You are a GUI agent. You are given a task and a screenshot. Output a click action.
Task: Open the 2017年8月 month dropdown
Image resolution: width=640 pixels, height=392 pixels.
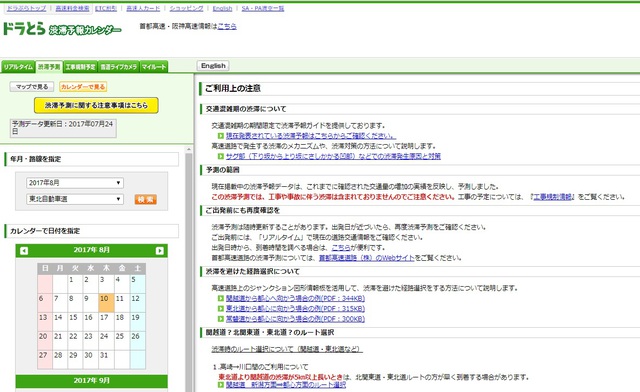[75, 183]
